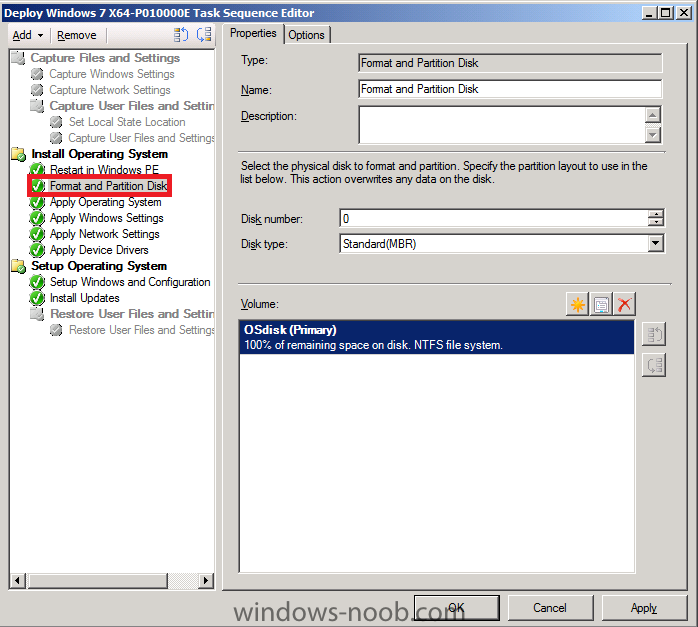Viewport: 698px width, 627px height.
Task: Click the new volume star icon
Action: [577, 304]
